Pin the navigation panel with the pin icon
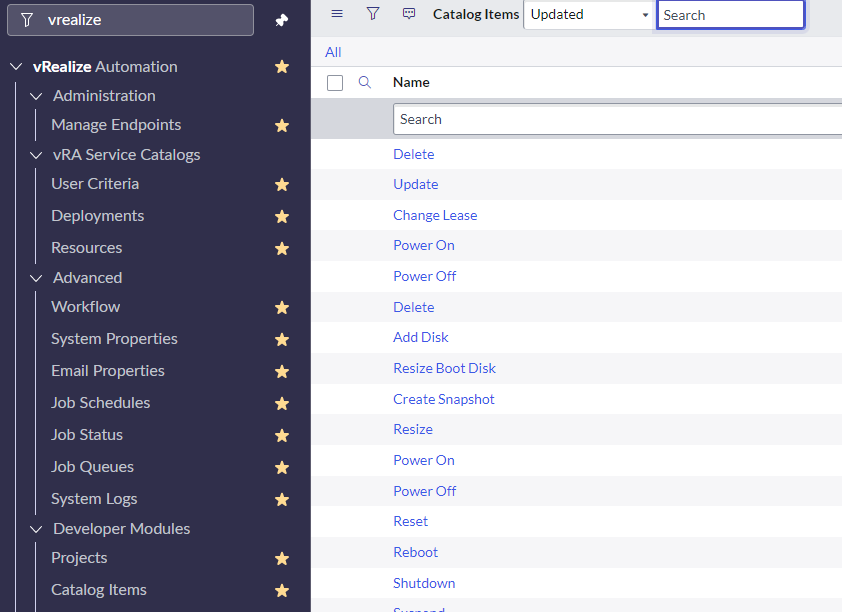 (x=282, y=20)
